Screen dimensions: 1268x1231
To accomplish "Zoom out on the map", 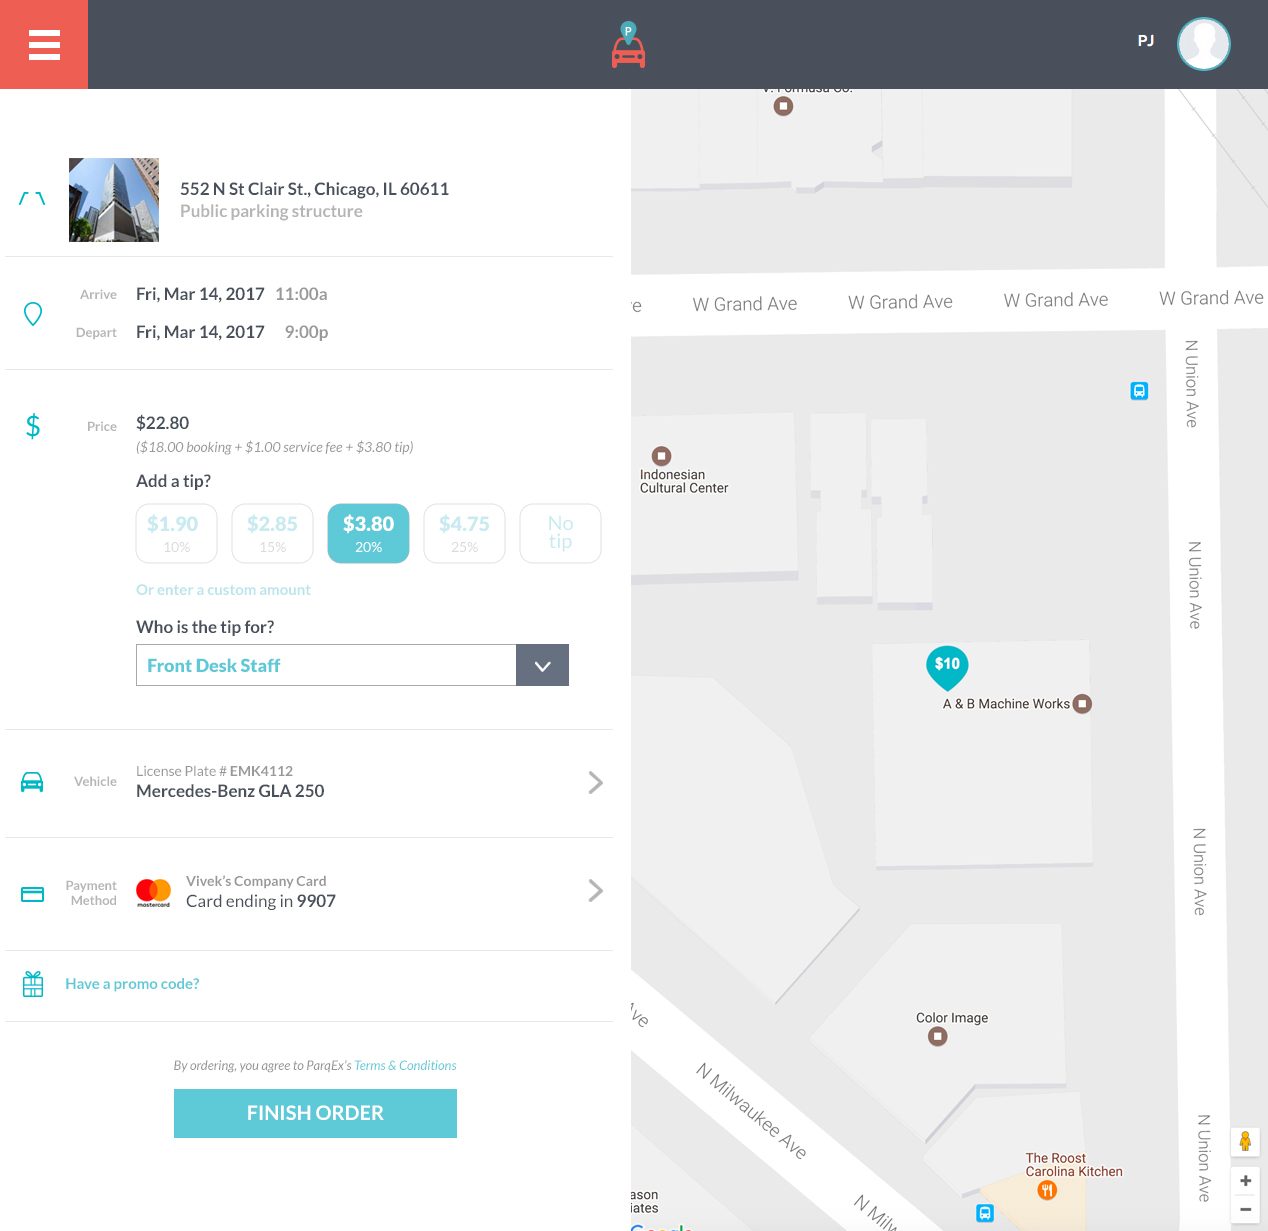I will click(x=1245, y=1209).
